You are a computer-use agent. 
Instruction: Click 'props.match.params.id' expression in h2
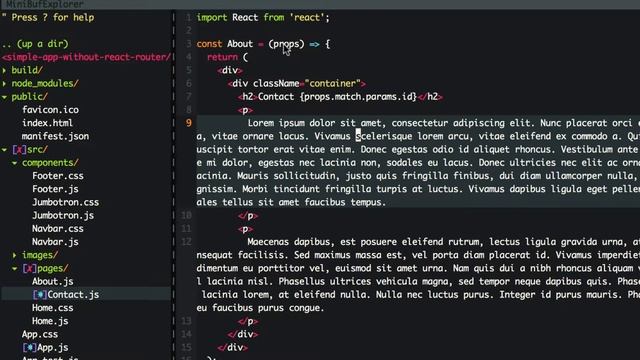(358, 97)
